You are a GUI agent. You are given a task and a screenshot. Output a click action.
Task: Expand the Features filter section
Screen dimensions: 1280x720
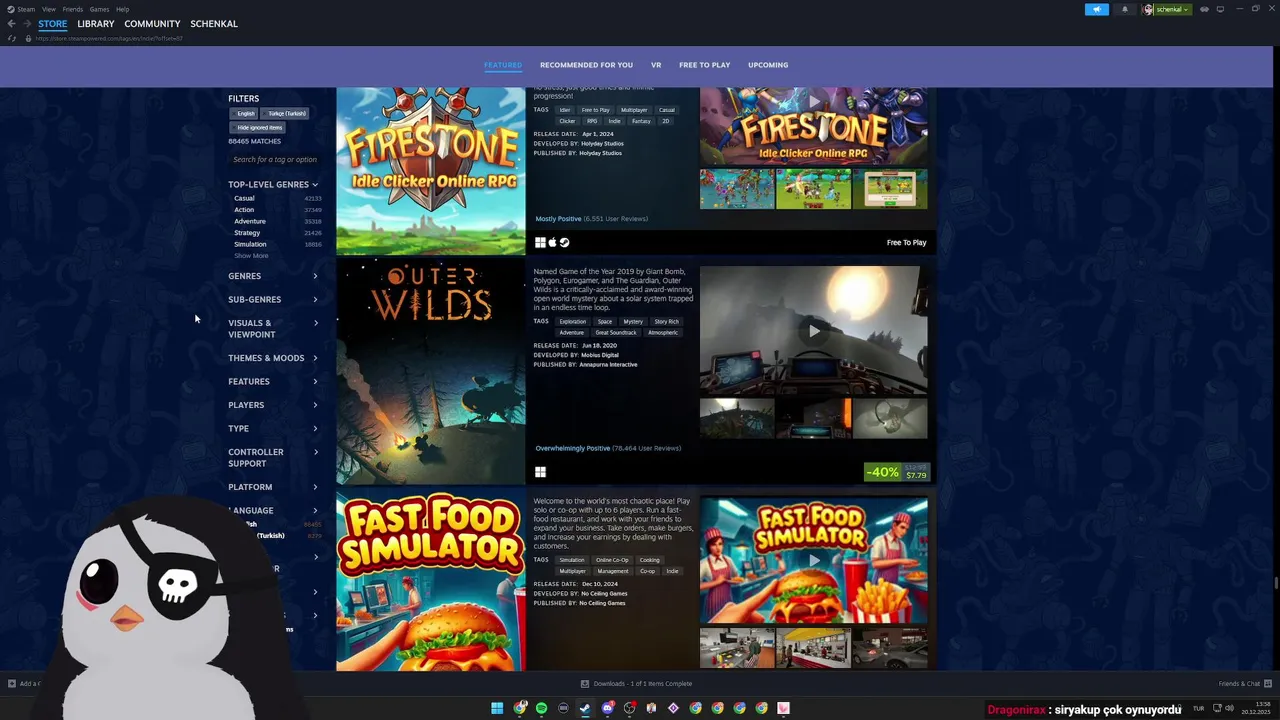[273, 381]
